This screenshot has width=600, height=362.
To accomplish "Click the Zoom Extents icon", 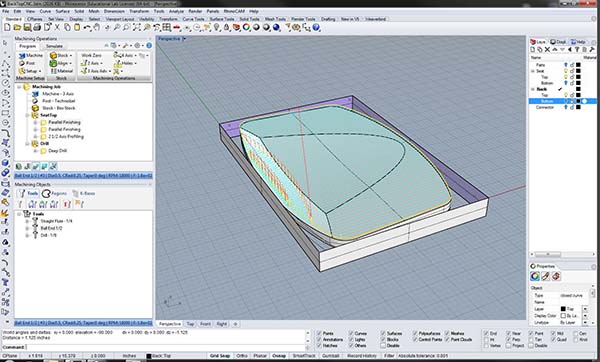I will coord(137,27).
